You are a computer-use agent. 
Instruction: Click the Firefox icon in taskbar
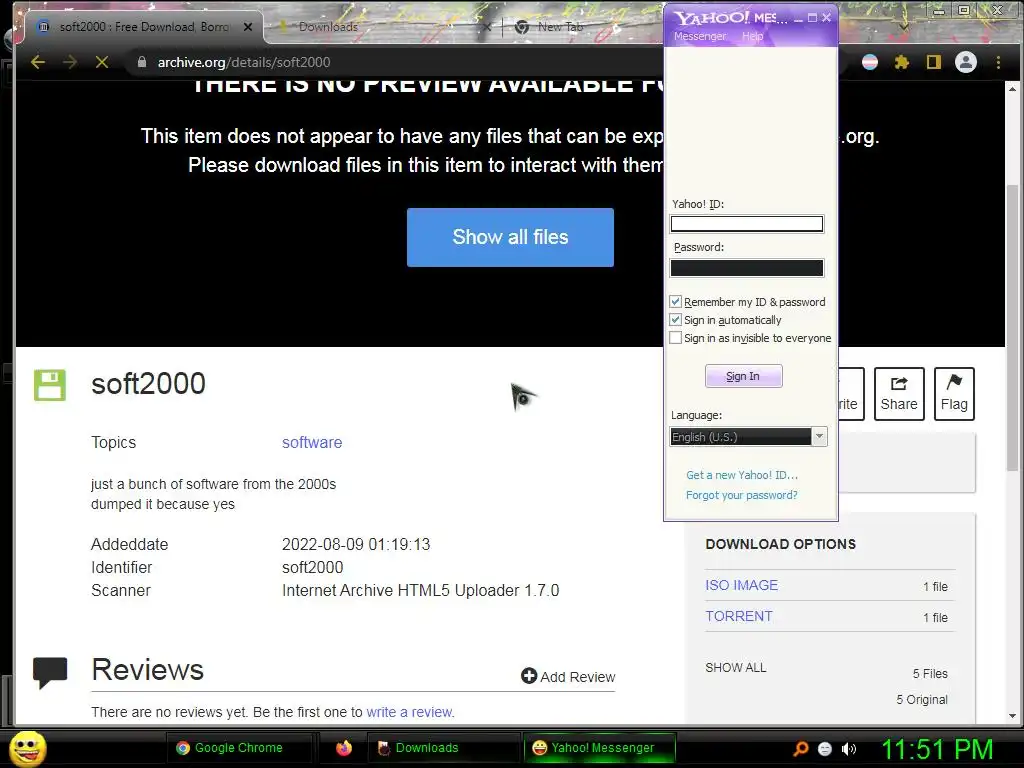[x=344, y=748]
